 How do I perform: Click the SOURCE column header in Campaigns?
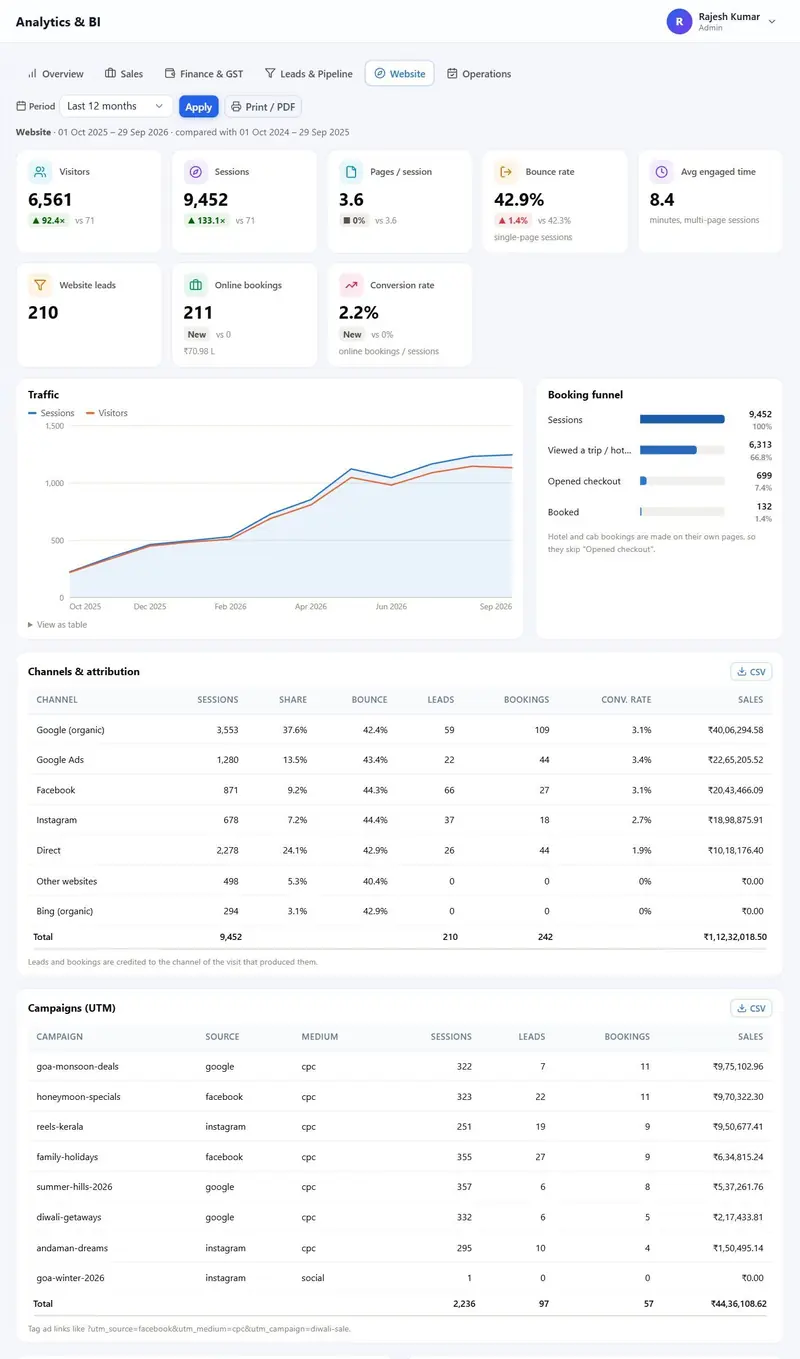222,1037
